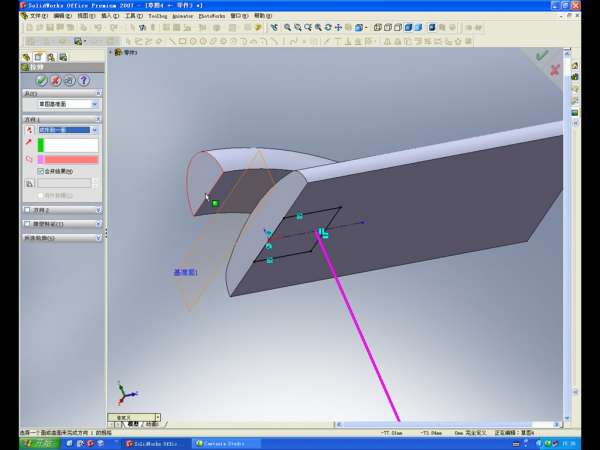Screen dimensions: 600x450
Task: Select the rotate view tool
Action: (328, 28)
